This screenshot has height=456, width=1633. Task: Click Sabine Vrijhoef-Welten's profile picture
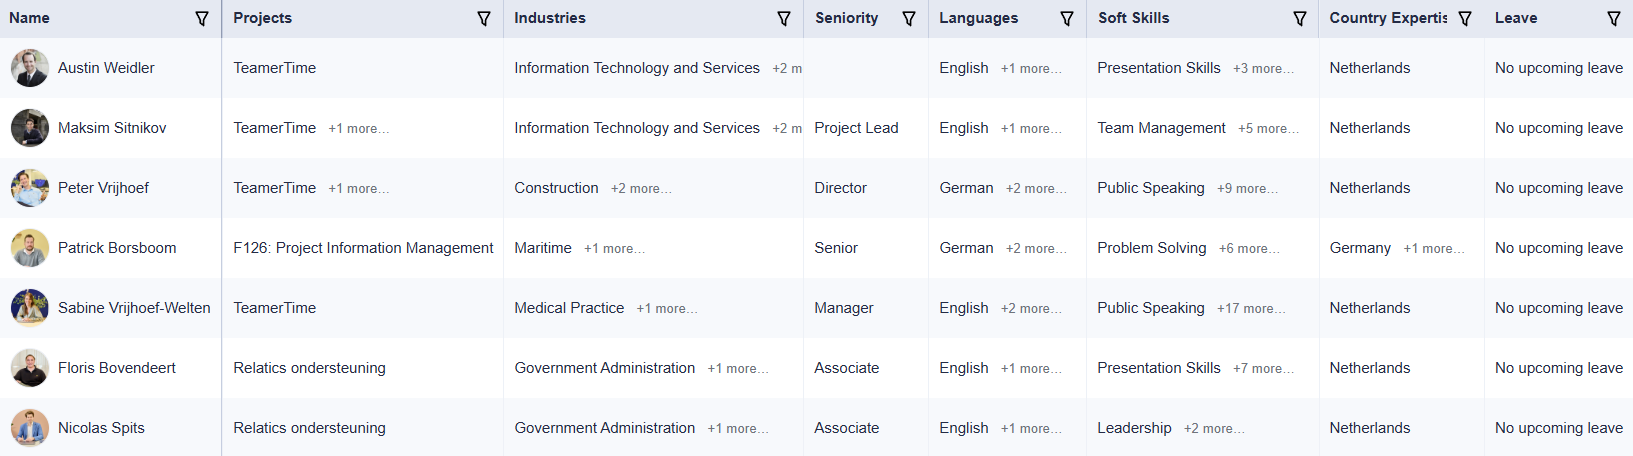30,308
